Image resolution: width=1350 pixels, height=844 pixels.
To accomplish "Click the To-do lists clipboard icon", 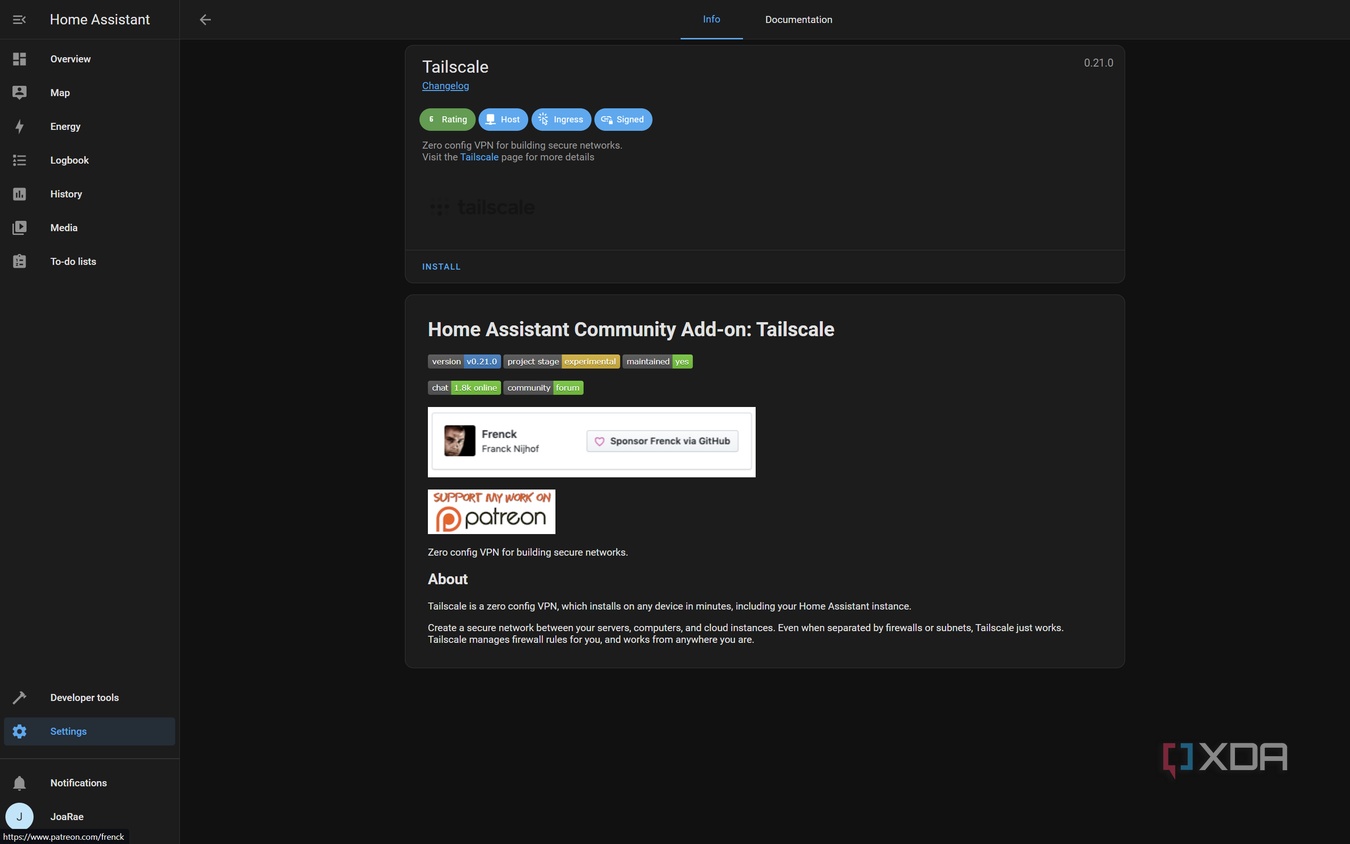I will click(x=19, y=262).
